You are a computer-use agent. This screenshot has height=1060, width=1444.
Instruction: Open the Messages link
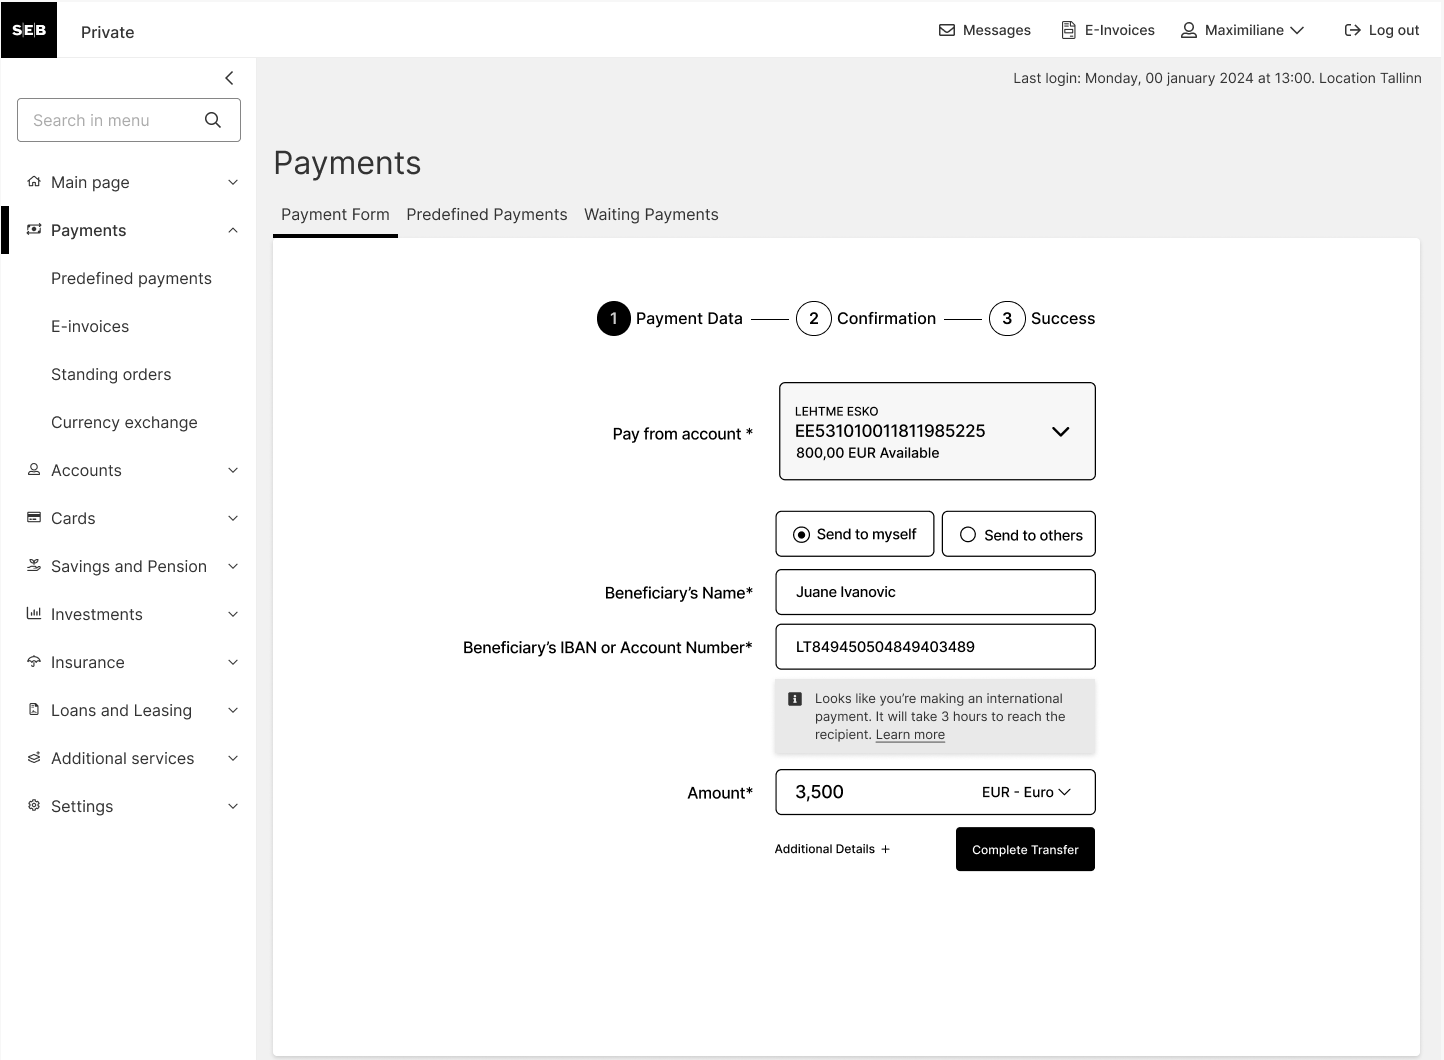(985, 30)
